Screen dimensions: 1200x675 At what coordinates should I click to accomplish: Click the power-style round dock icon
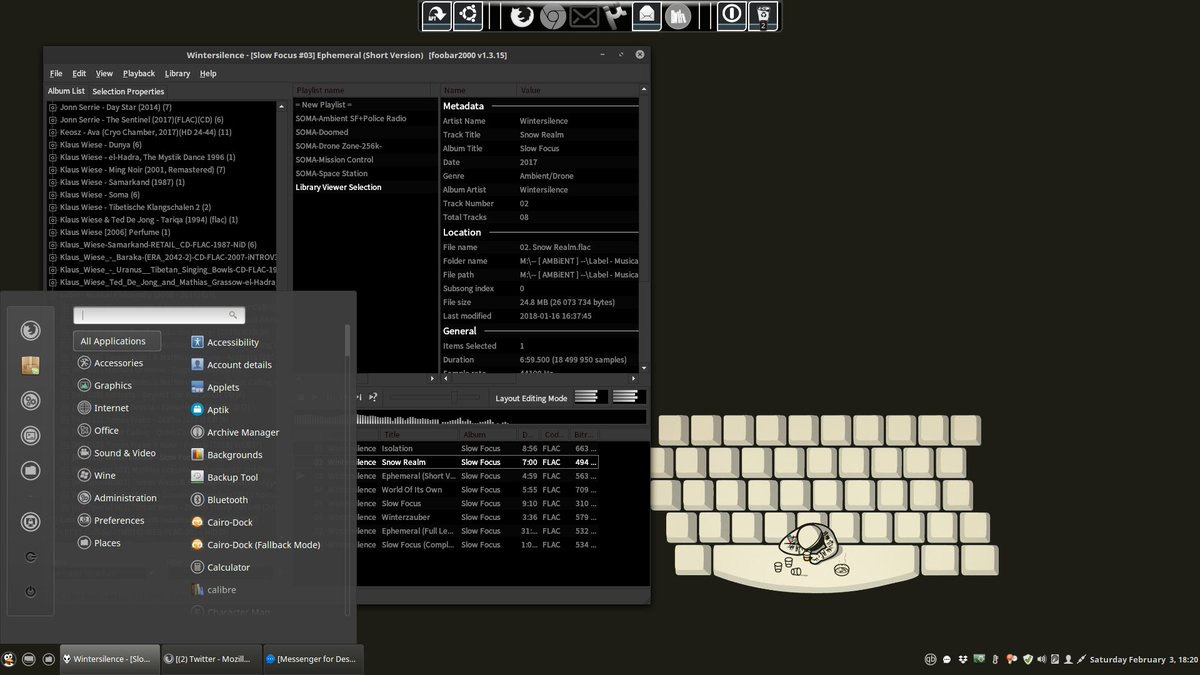point(732,15)
